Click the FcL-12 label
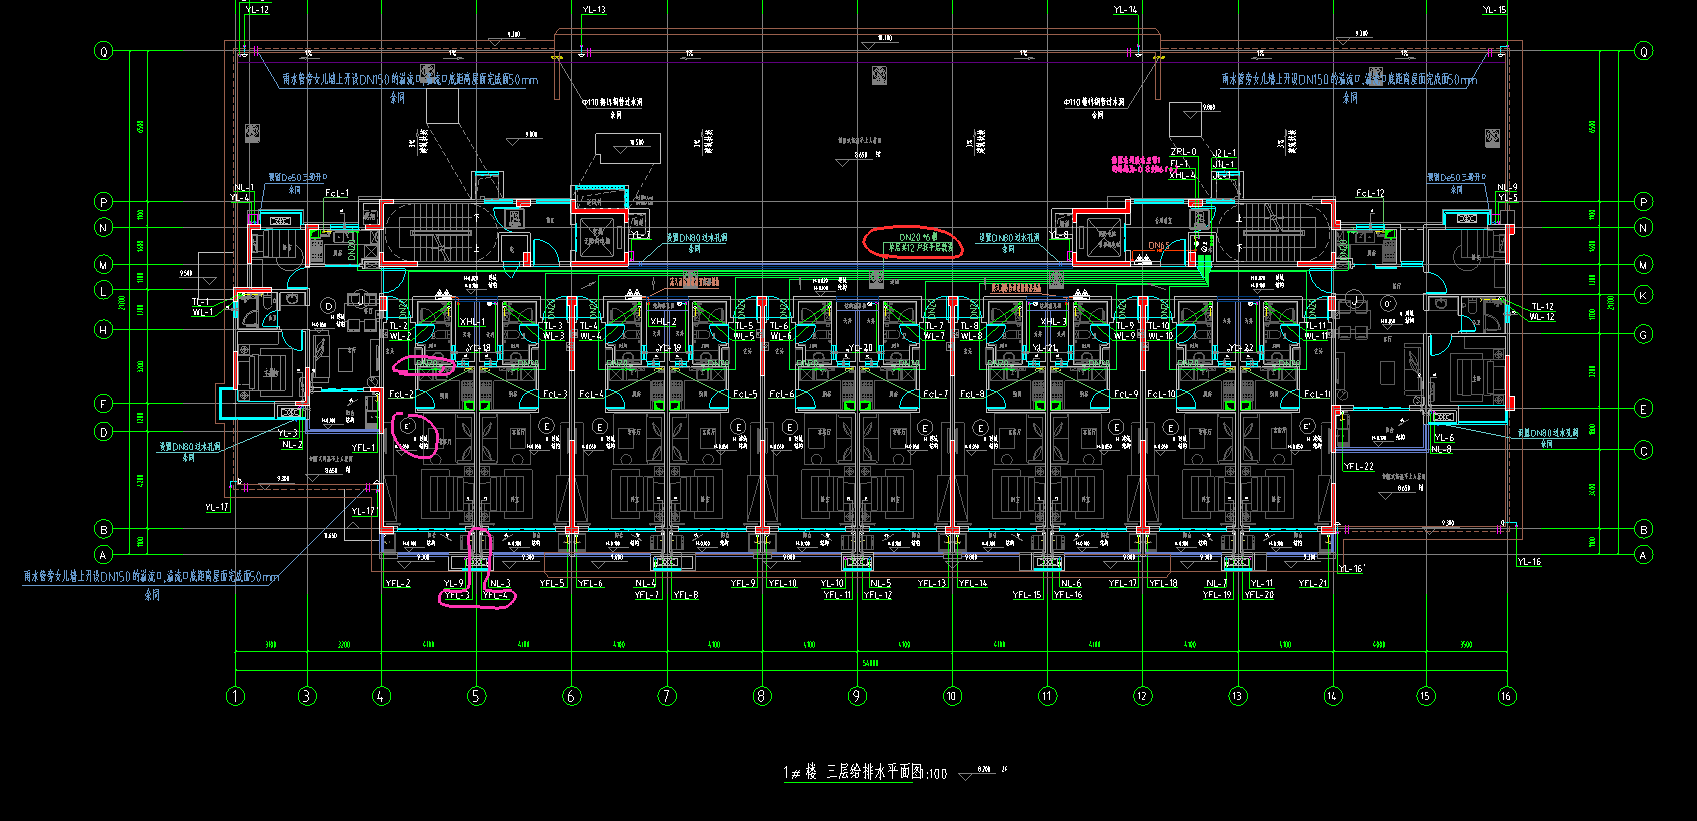The image size is (1697, 821). 1370,193
